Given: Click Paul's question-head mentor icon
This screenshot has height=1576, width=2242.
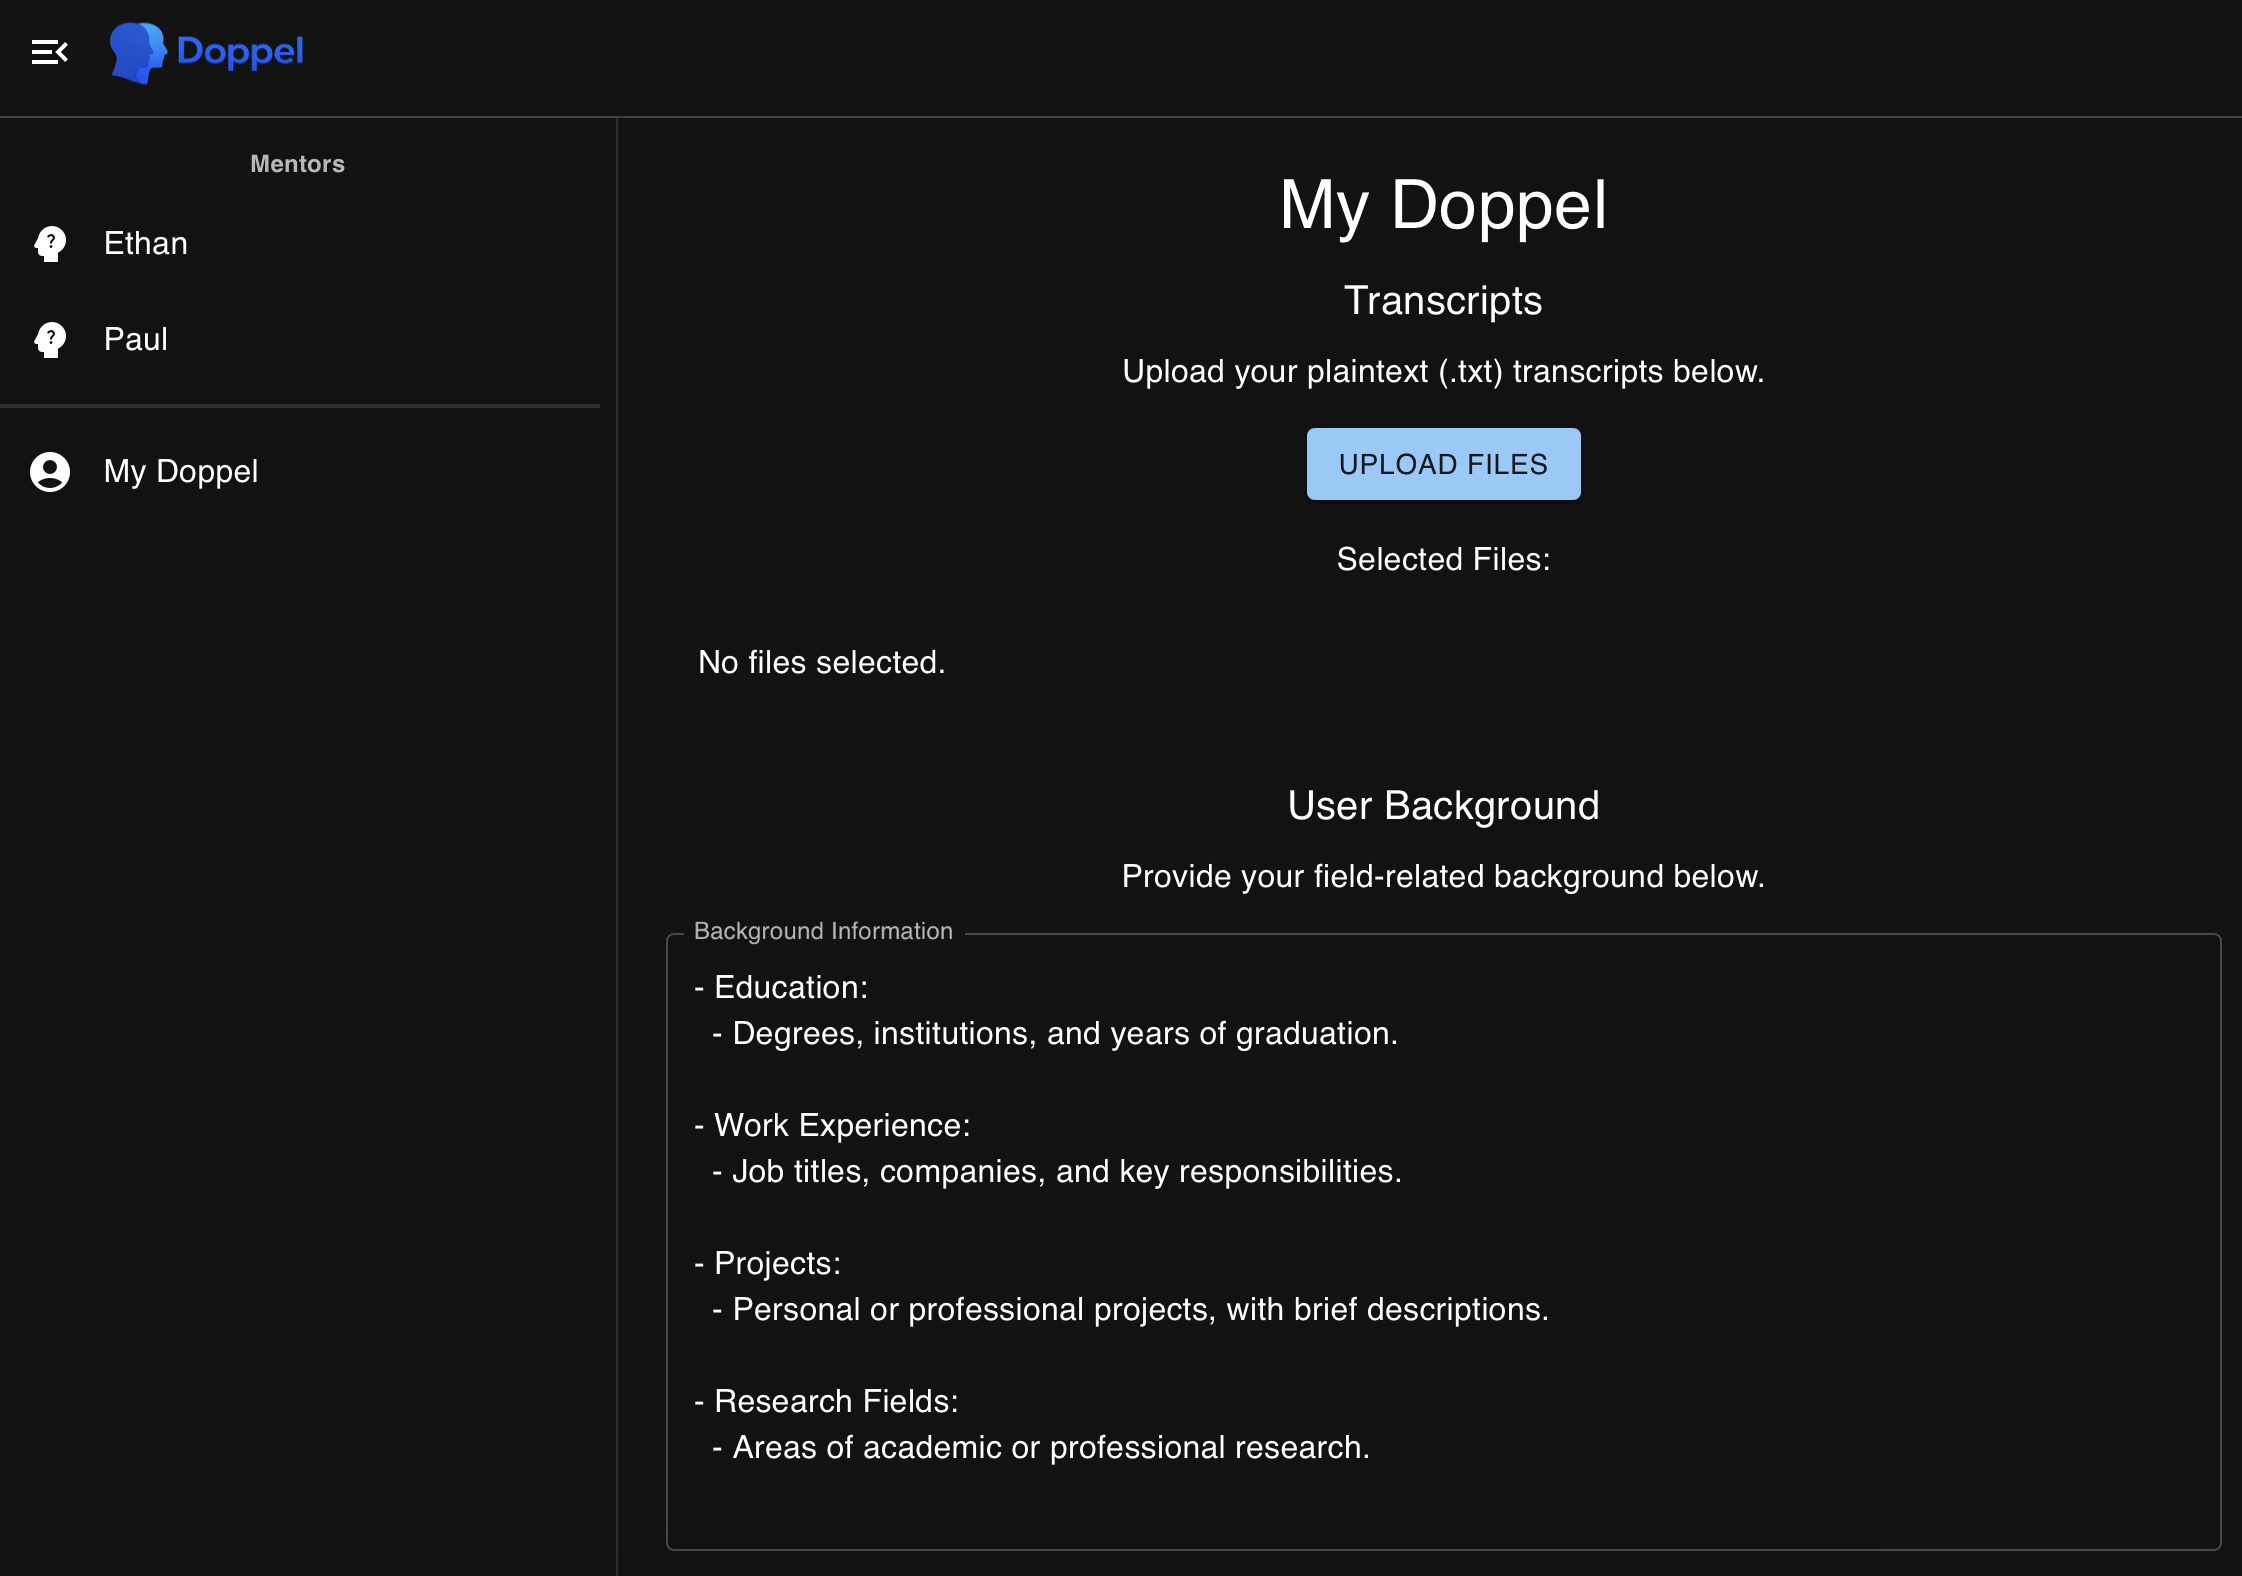Looking at the screenshot, I should [50, 339].
